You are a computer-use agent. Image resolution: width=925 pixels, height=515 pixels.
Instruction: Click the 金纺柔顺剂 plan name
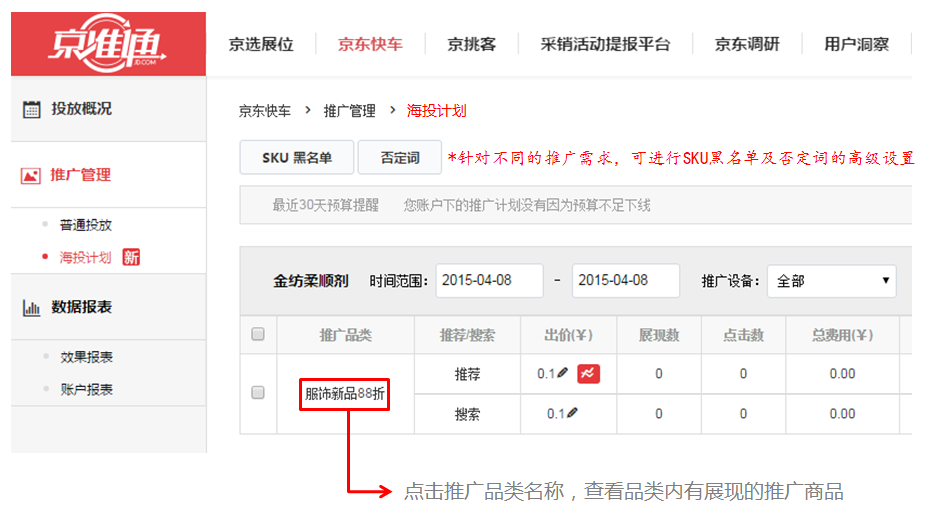(311, 281)
